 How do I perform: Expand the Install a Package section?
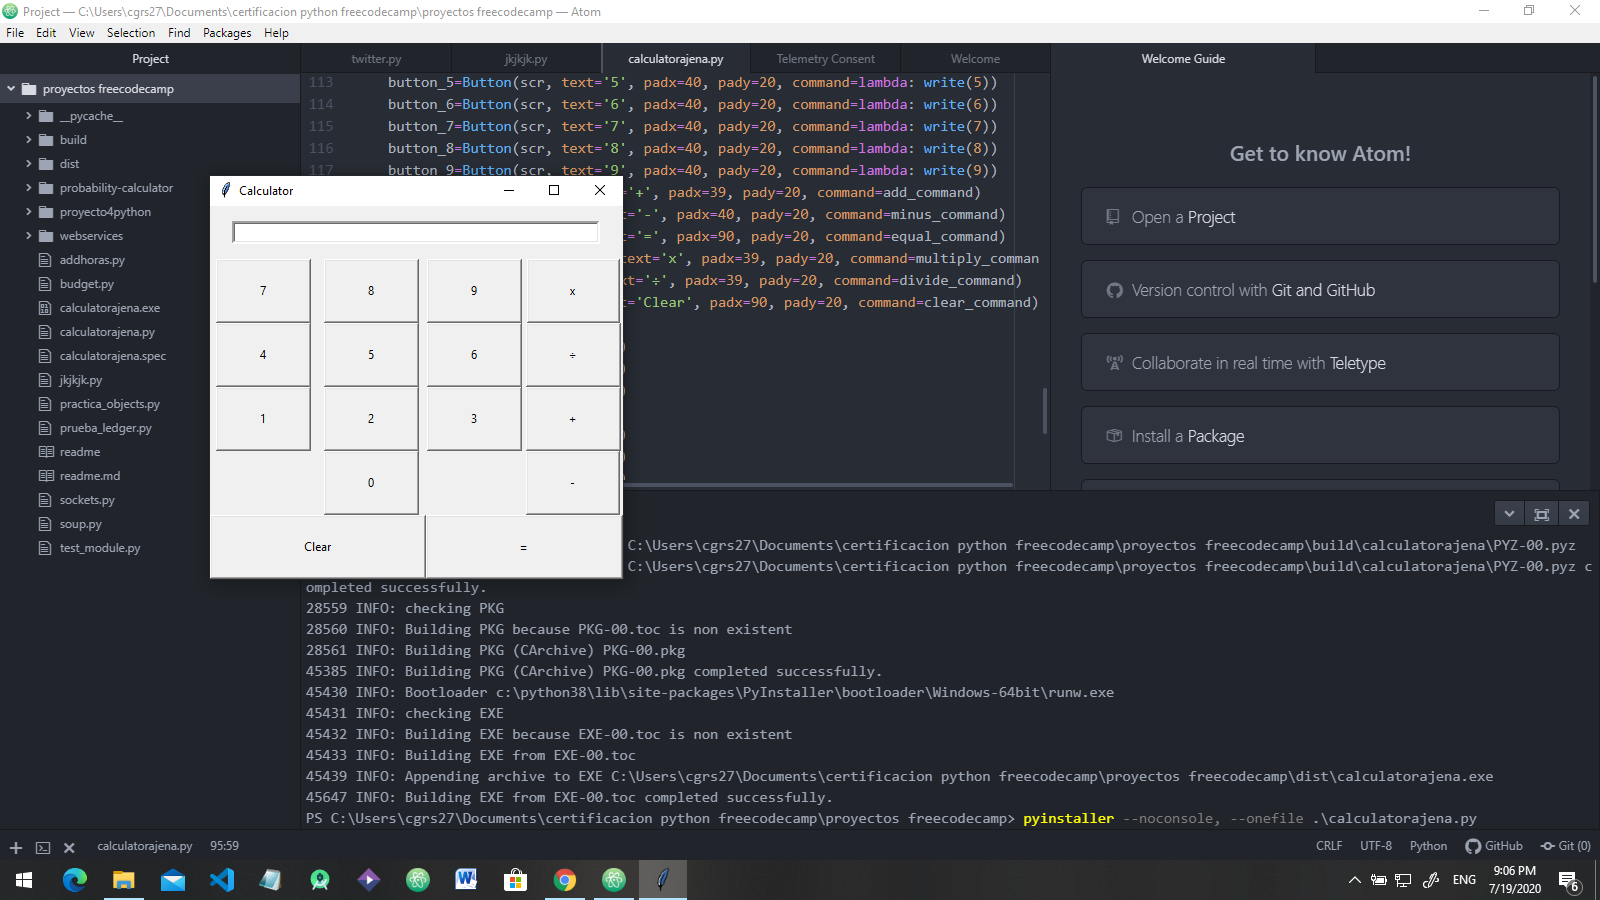(1319, 436)
